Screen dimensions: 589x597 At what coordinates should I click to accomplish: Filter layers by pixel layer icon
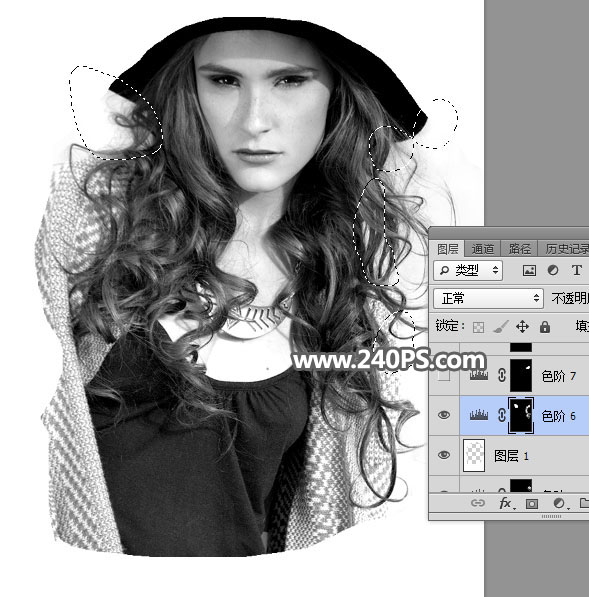point(529,270)
